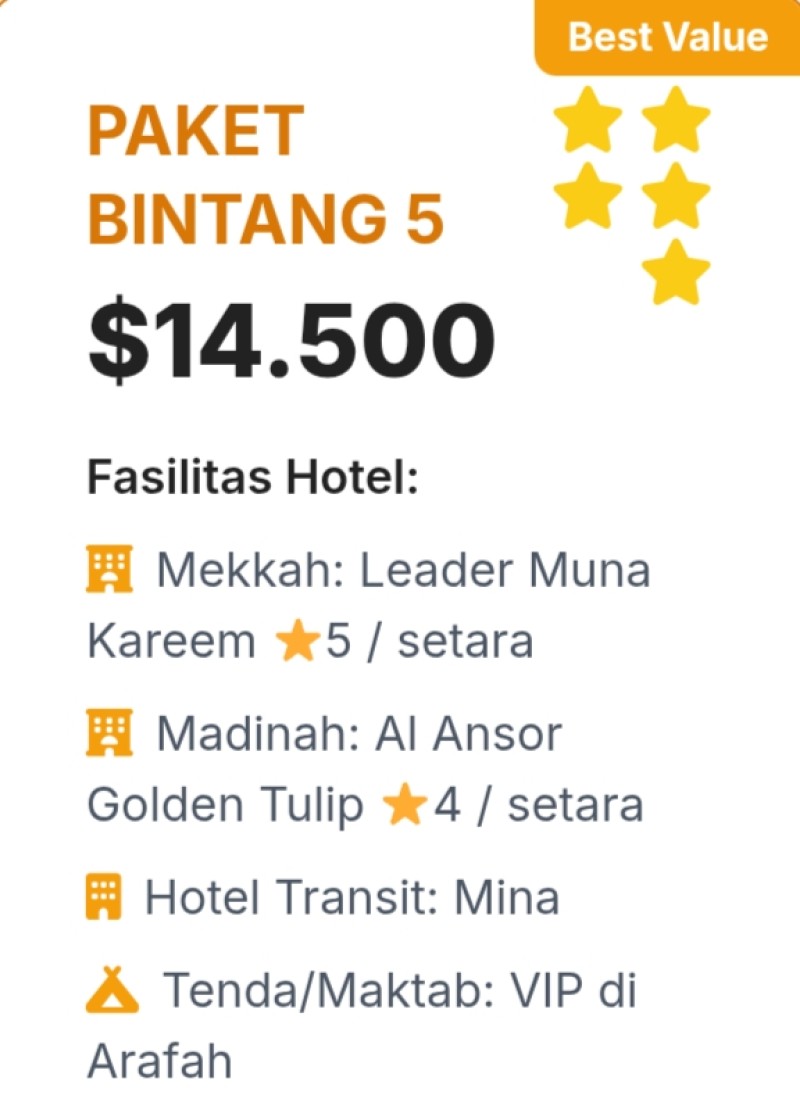800x1113 pixels.
Task: Click the hotel icon beside Mekkah
Action: [x=109, y=572]
